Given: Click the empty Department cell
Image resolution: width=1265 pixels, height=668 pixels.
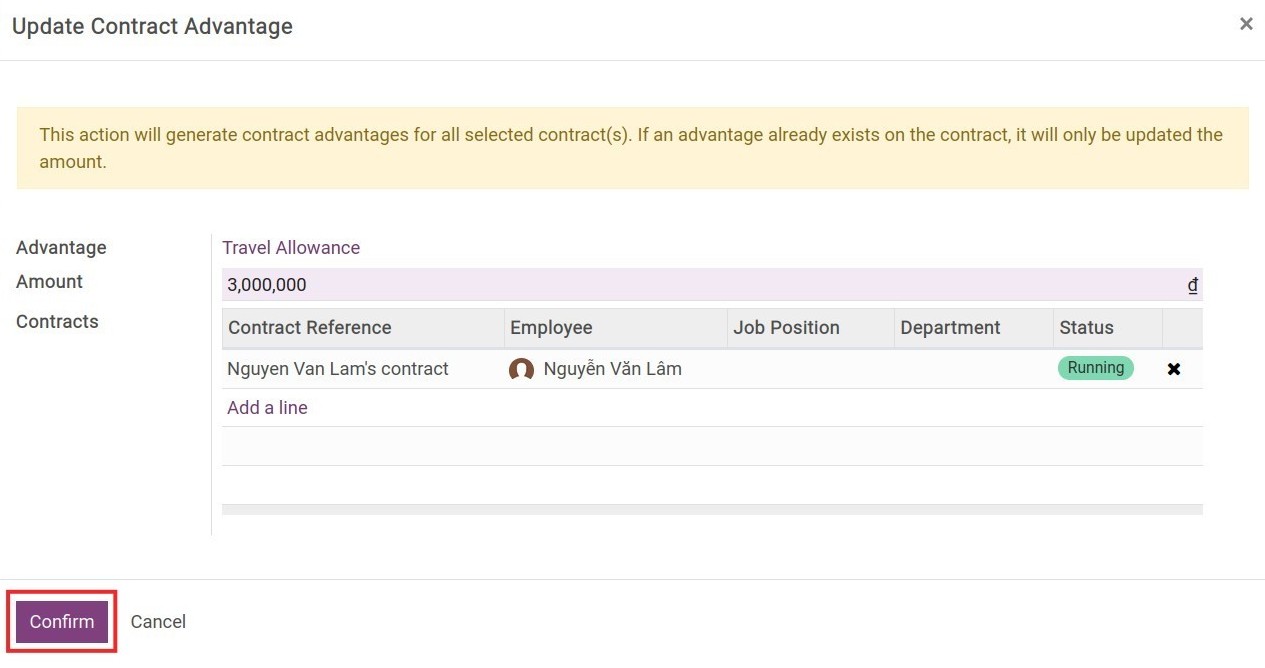Looking at the screenshot, I should click(973, 369).
